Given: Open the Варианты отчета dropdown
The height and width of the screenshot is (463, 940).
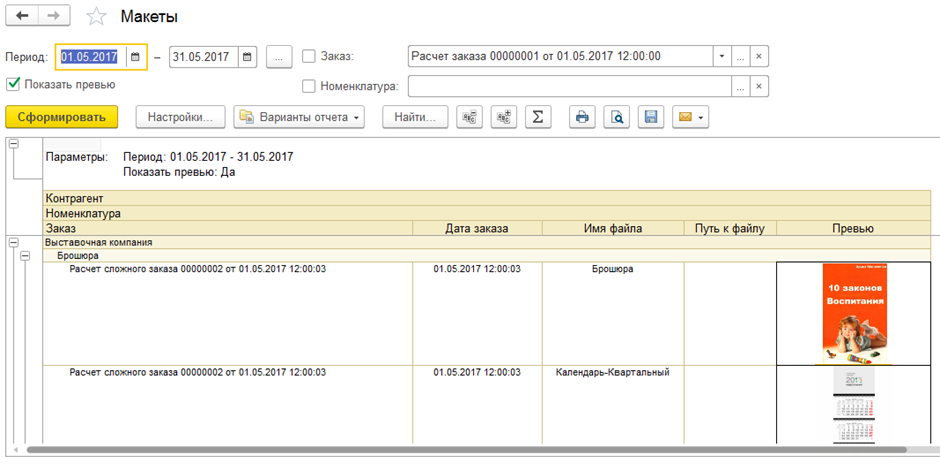Looking at the screenshot, I should tap(299, 117).
